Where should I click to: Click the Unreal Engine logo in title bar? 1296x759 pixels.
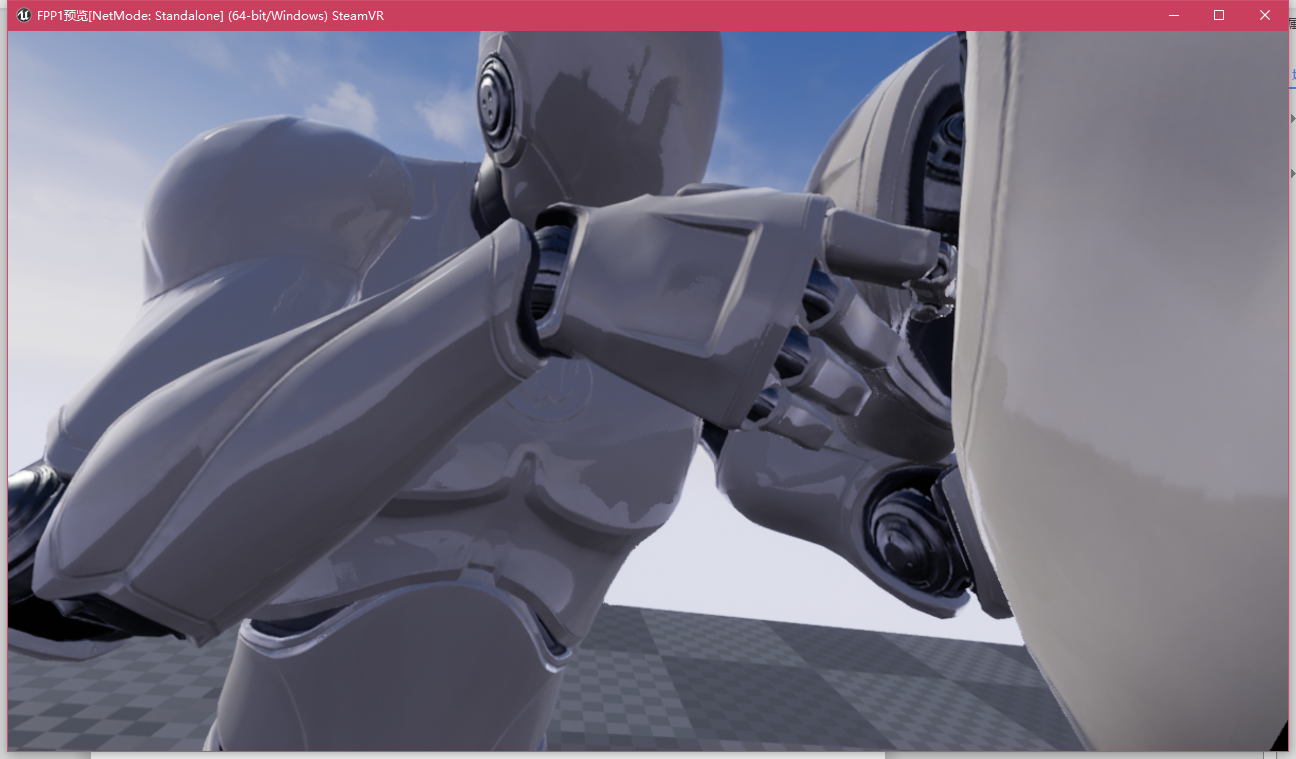pos(23,15)
